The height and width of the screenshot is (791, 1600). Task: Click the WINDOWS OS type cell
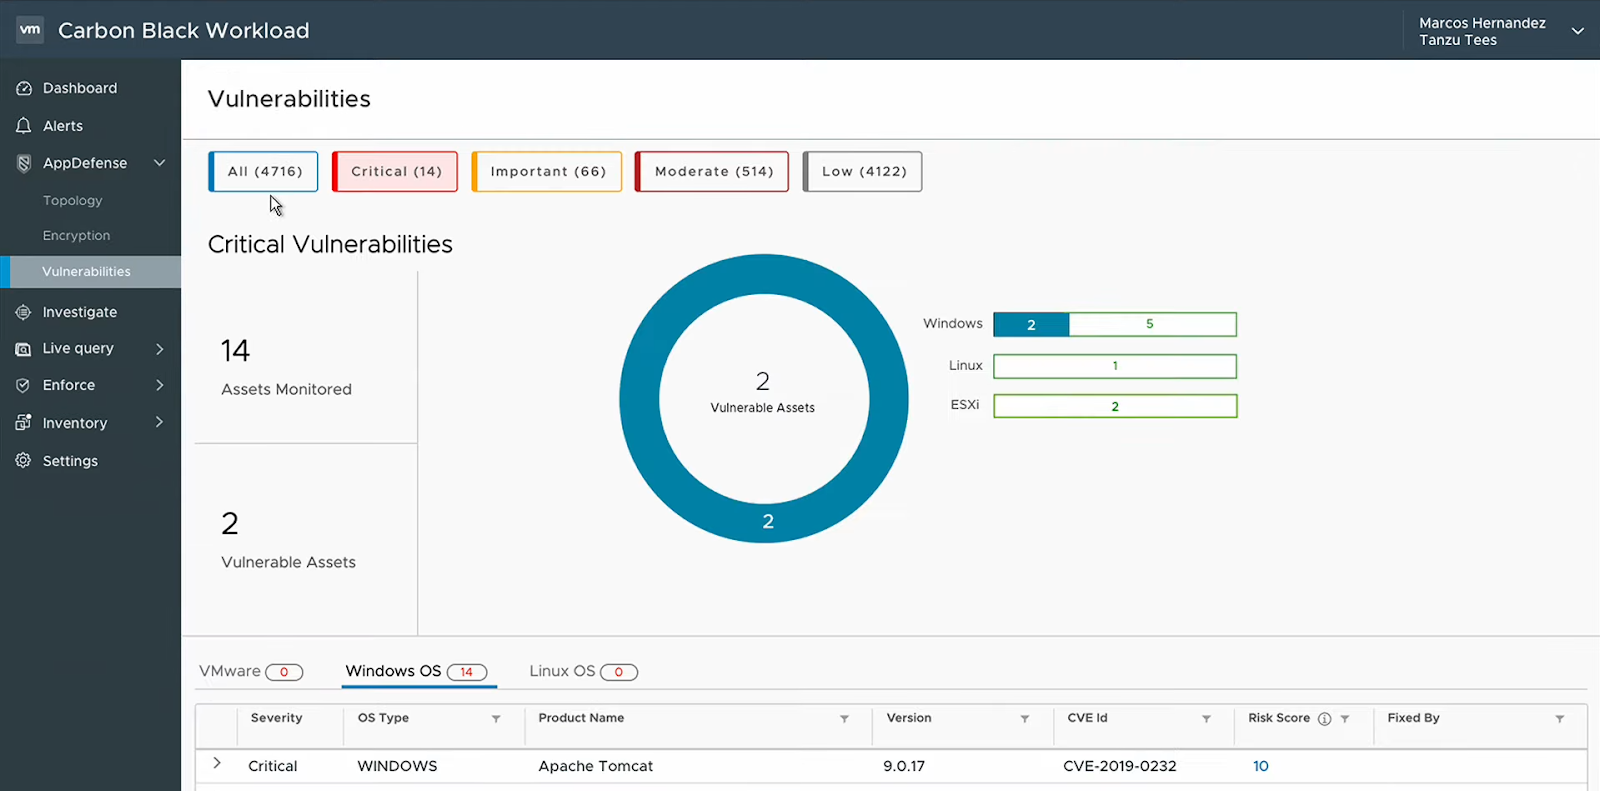[x=397, y=766]
